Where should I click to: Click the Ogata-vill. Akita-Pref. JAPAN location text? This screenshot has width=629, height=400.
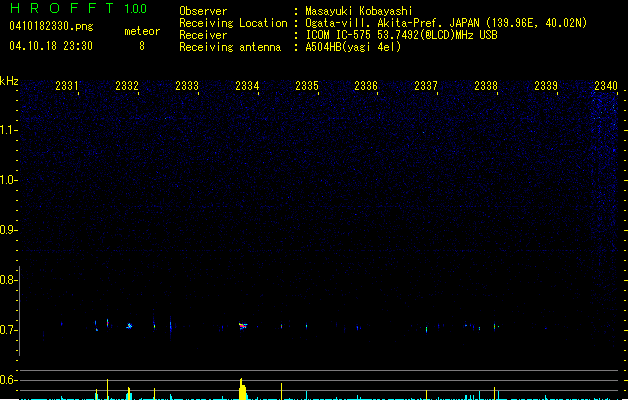(446, 23)
